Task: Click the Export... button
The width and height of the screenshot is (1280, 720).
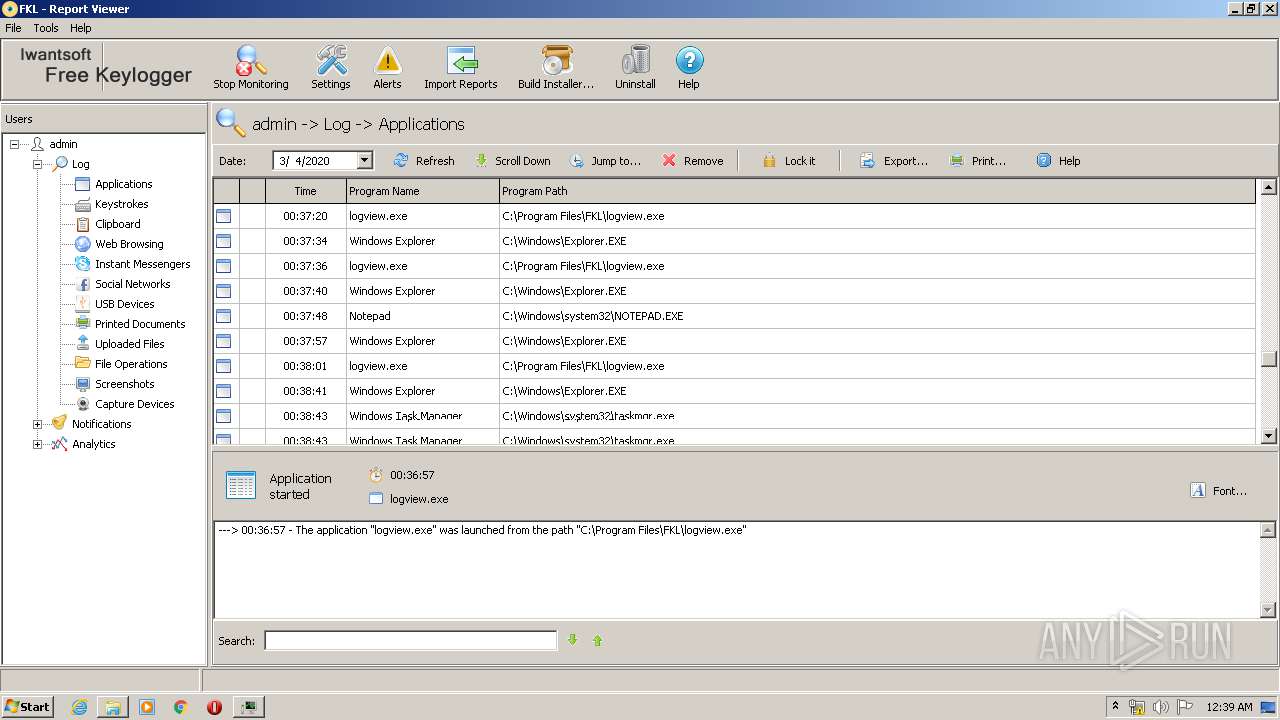Action: (x=894, y=161)
